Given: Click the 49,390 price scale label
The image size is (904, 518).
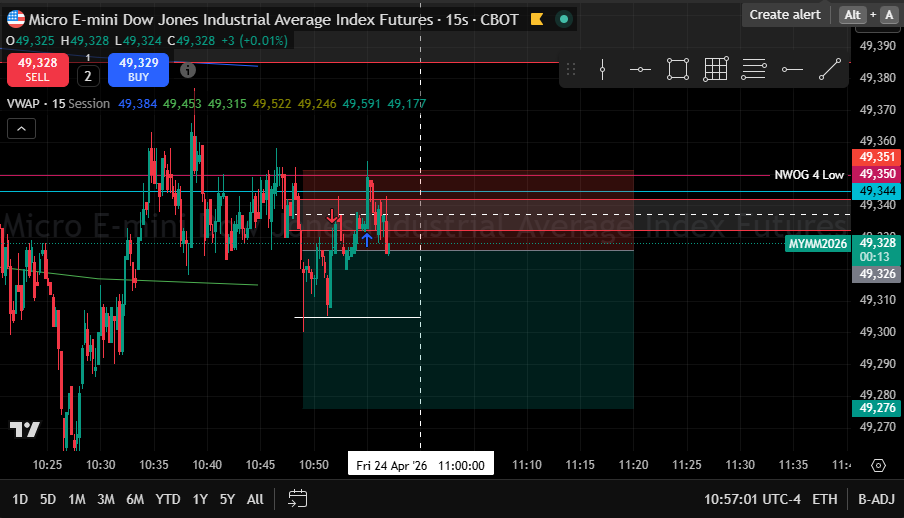Looking at the screenshot, I should click(x=877, y=46).
